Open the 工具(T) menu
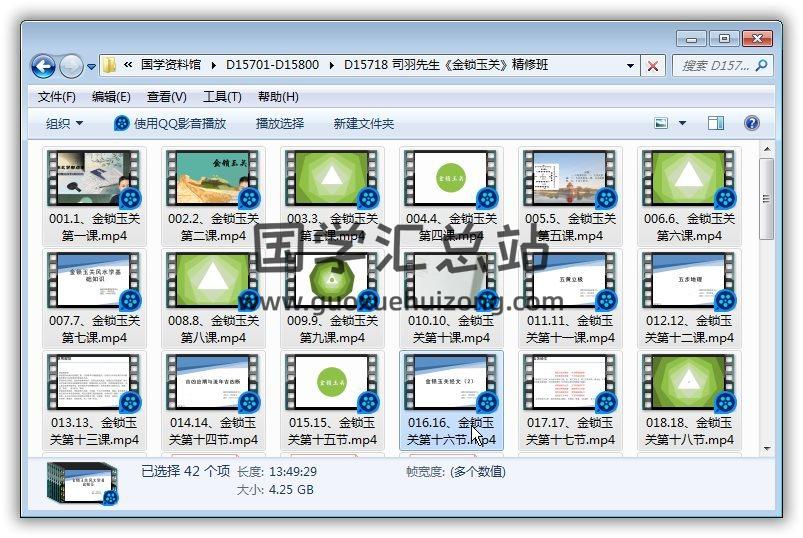 [x=222, y=97]
